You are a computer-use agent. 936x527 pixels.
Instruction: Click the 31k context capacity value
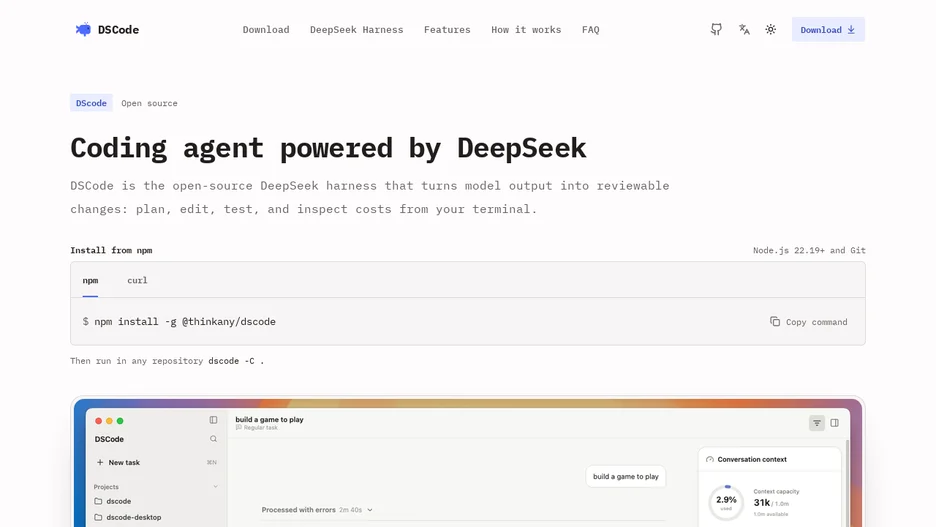point(762,503)
